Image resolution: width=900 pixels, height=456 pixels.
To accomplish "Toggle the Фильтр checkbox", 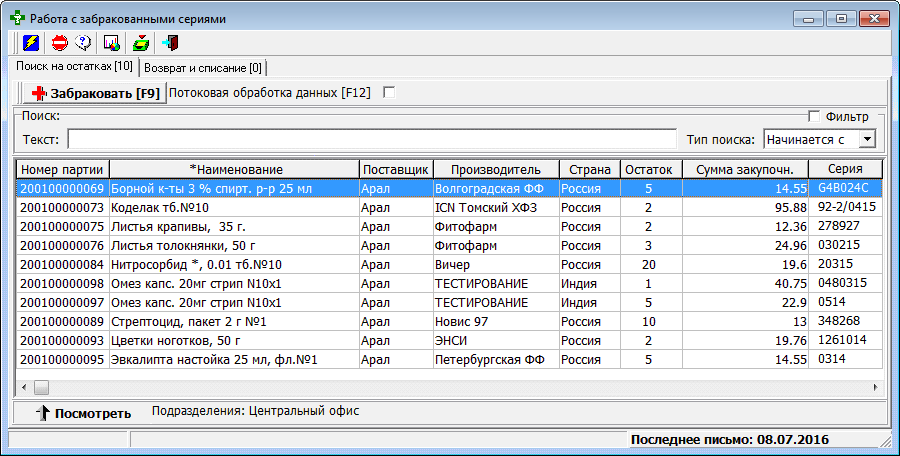I will (814, 116).
